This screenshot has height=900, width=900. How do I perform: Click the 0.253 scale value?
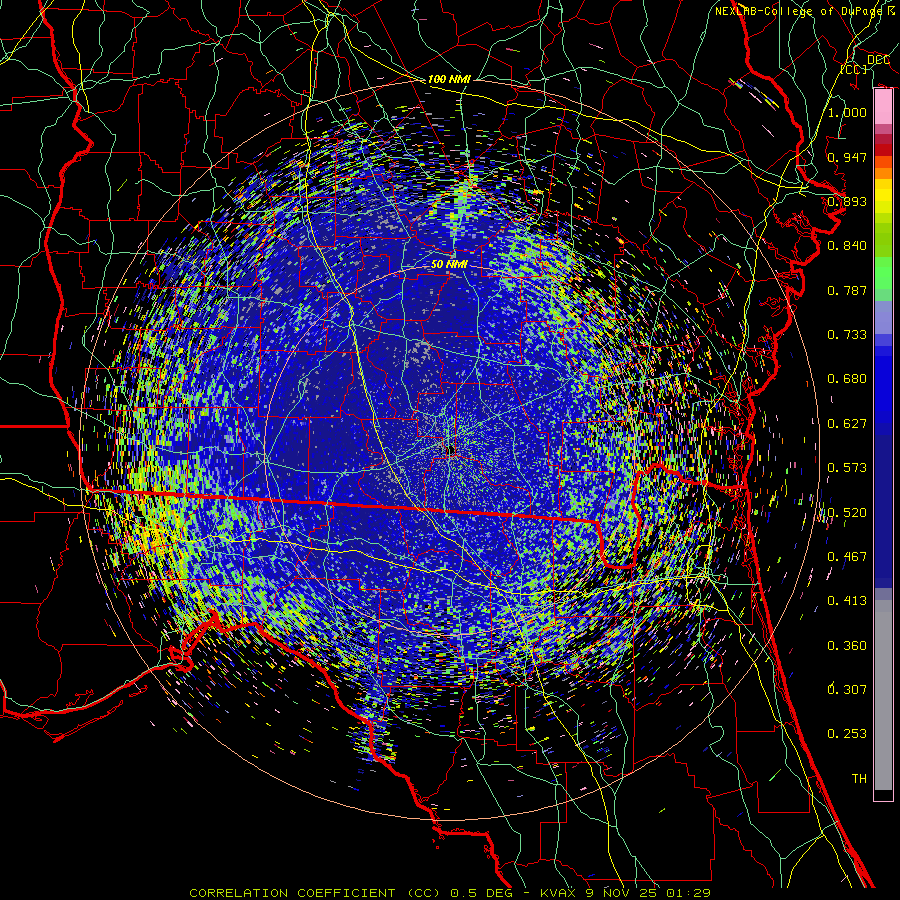(x=847, y=734)
